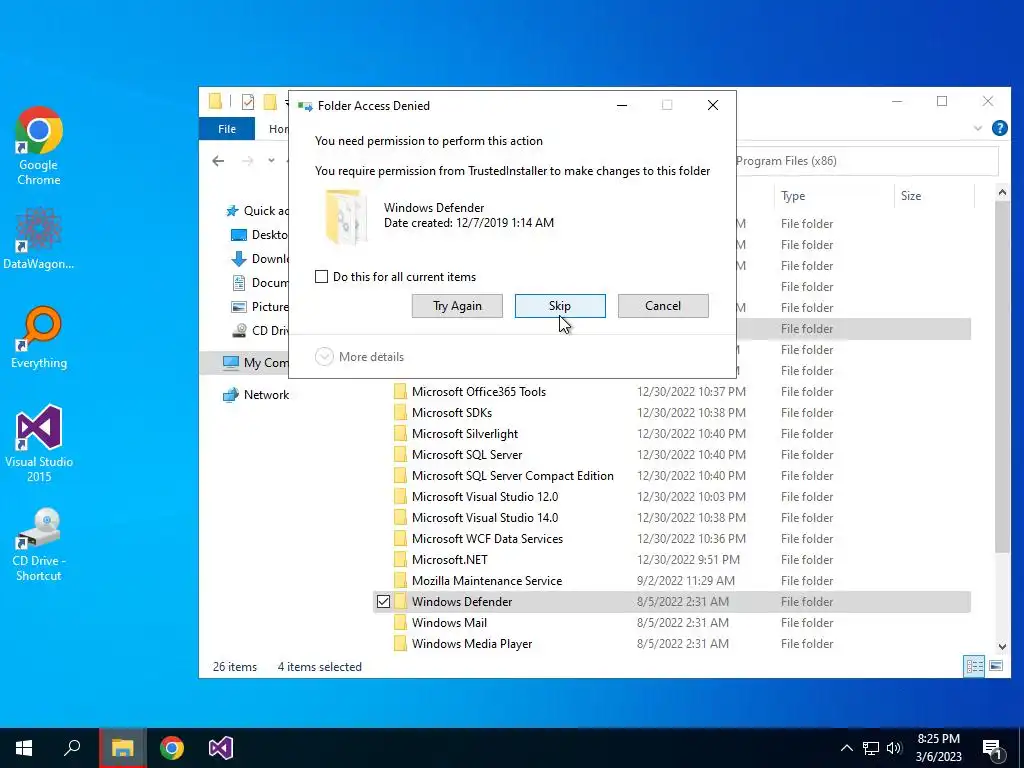Click the Skip button

click(x=560, y=306)
